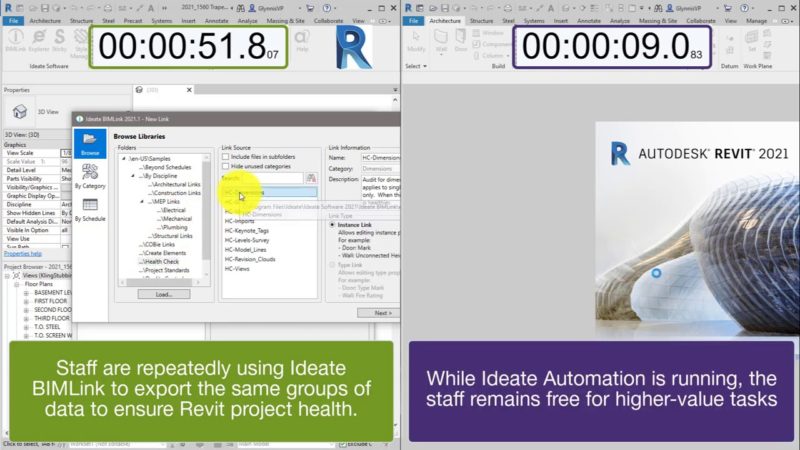This screenshot has width=800, height=450.
Task: Select HC-Keynote_Tags in link list
Action: (247, 231)
